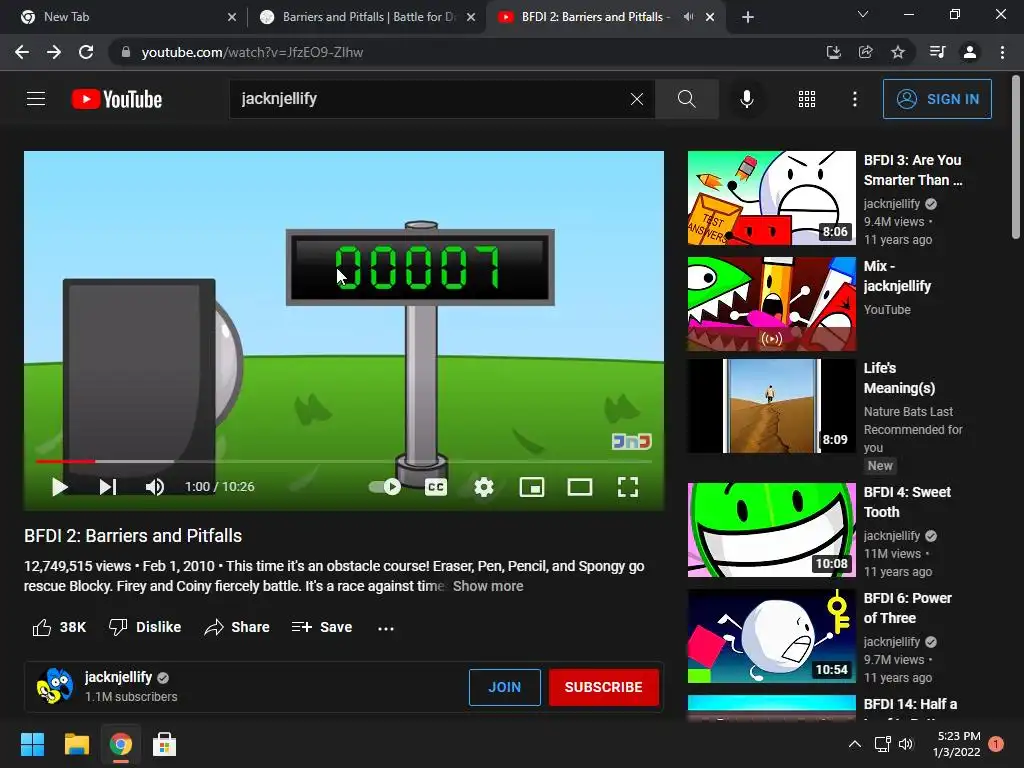Click the JOIN membership button

point(505,687)
